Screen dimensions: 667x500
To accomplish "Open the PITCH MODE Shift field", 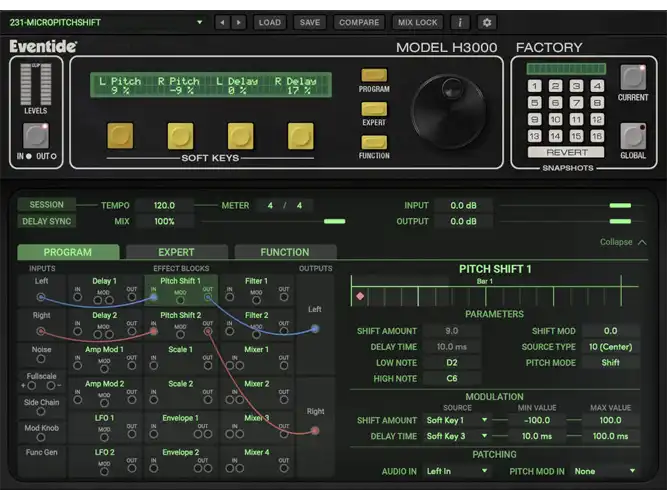I will (x=610, y=363).
